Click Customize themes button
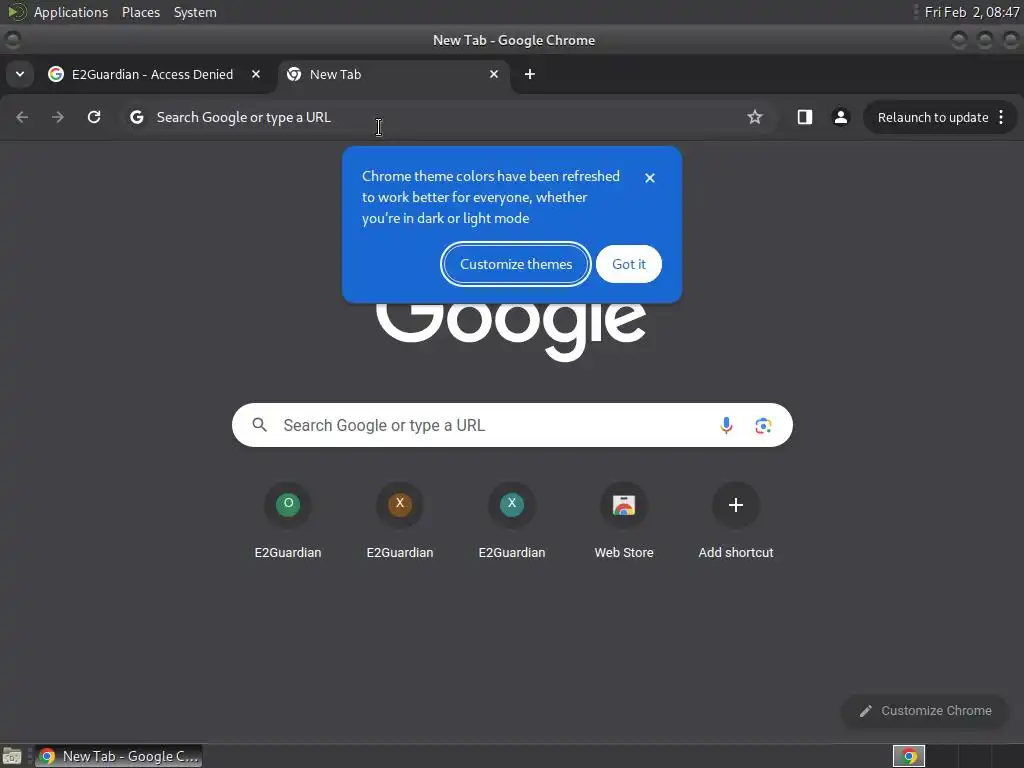The image size is (1024, 768). pos(516,264)
